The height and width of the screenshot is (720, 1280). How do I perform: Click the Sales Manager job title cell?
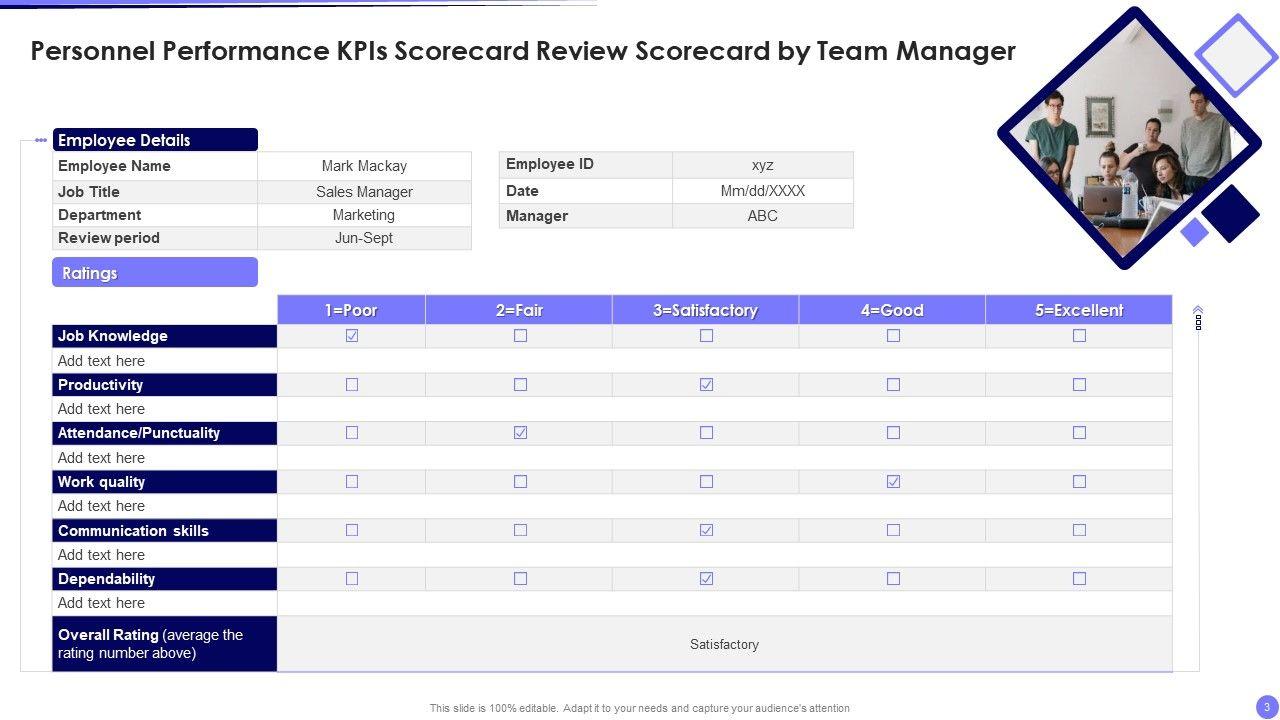[364, 192]
